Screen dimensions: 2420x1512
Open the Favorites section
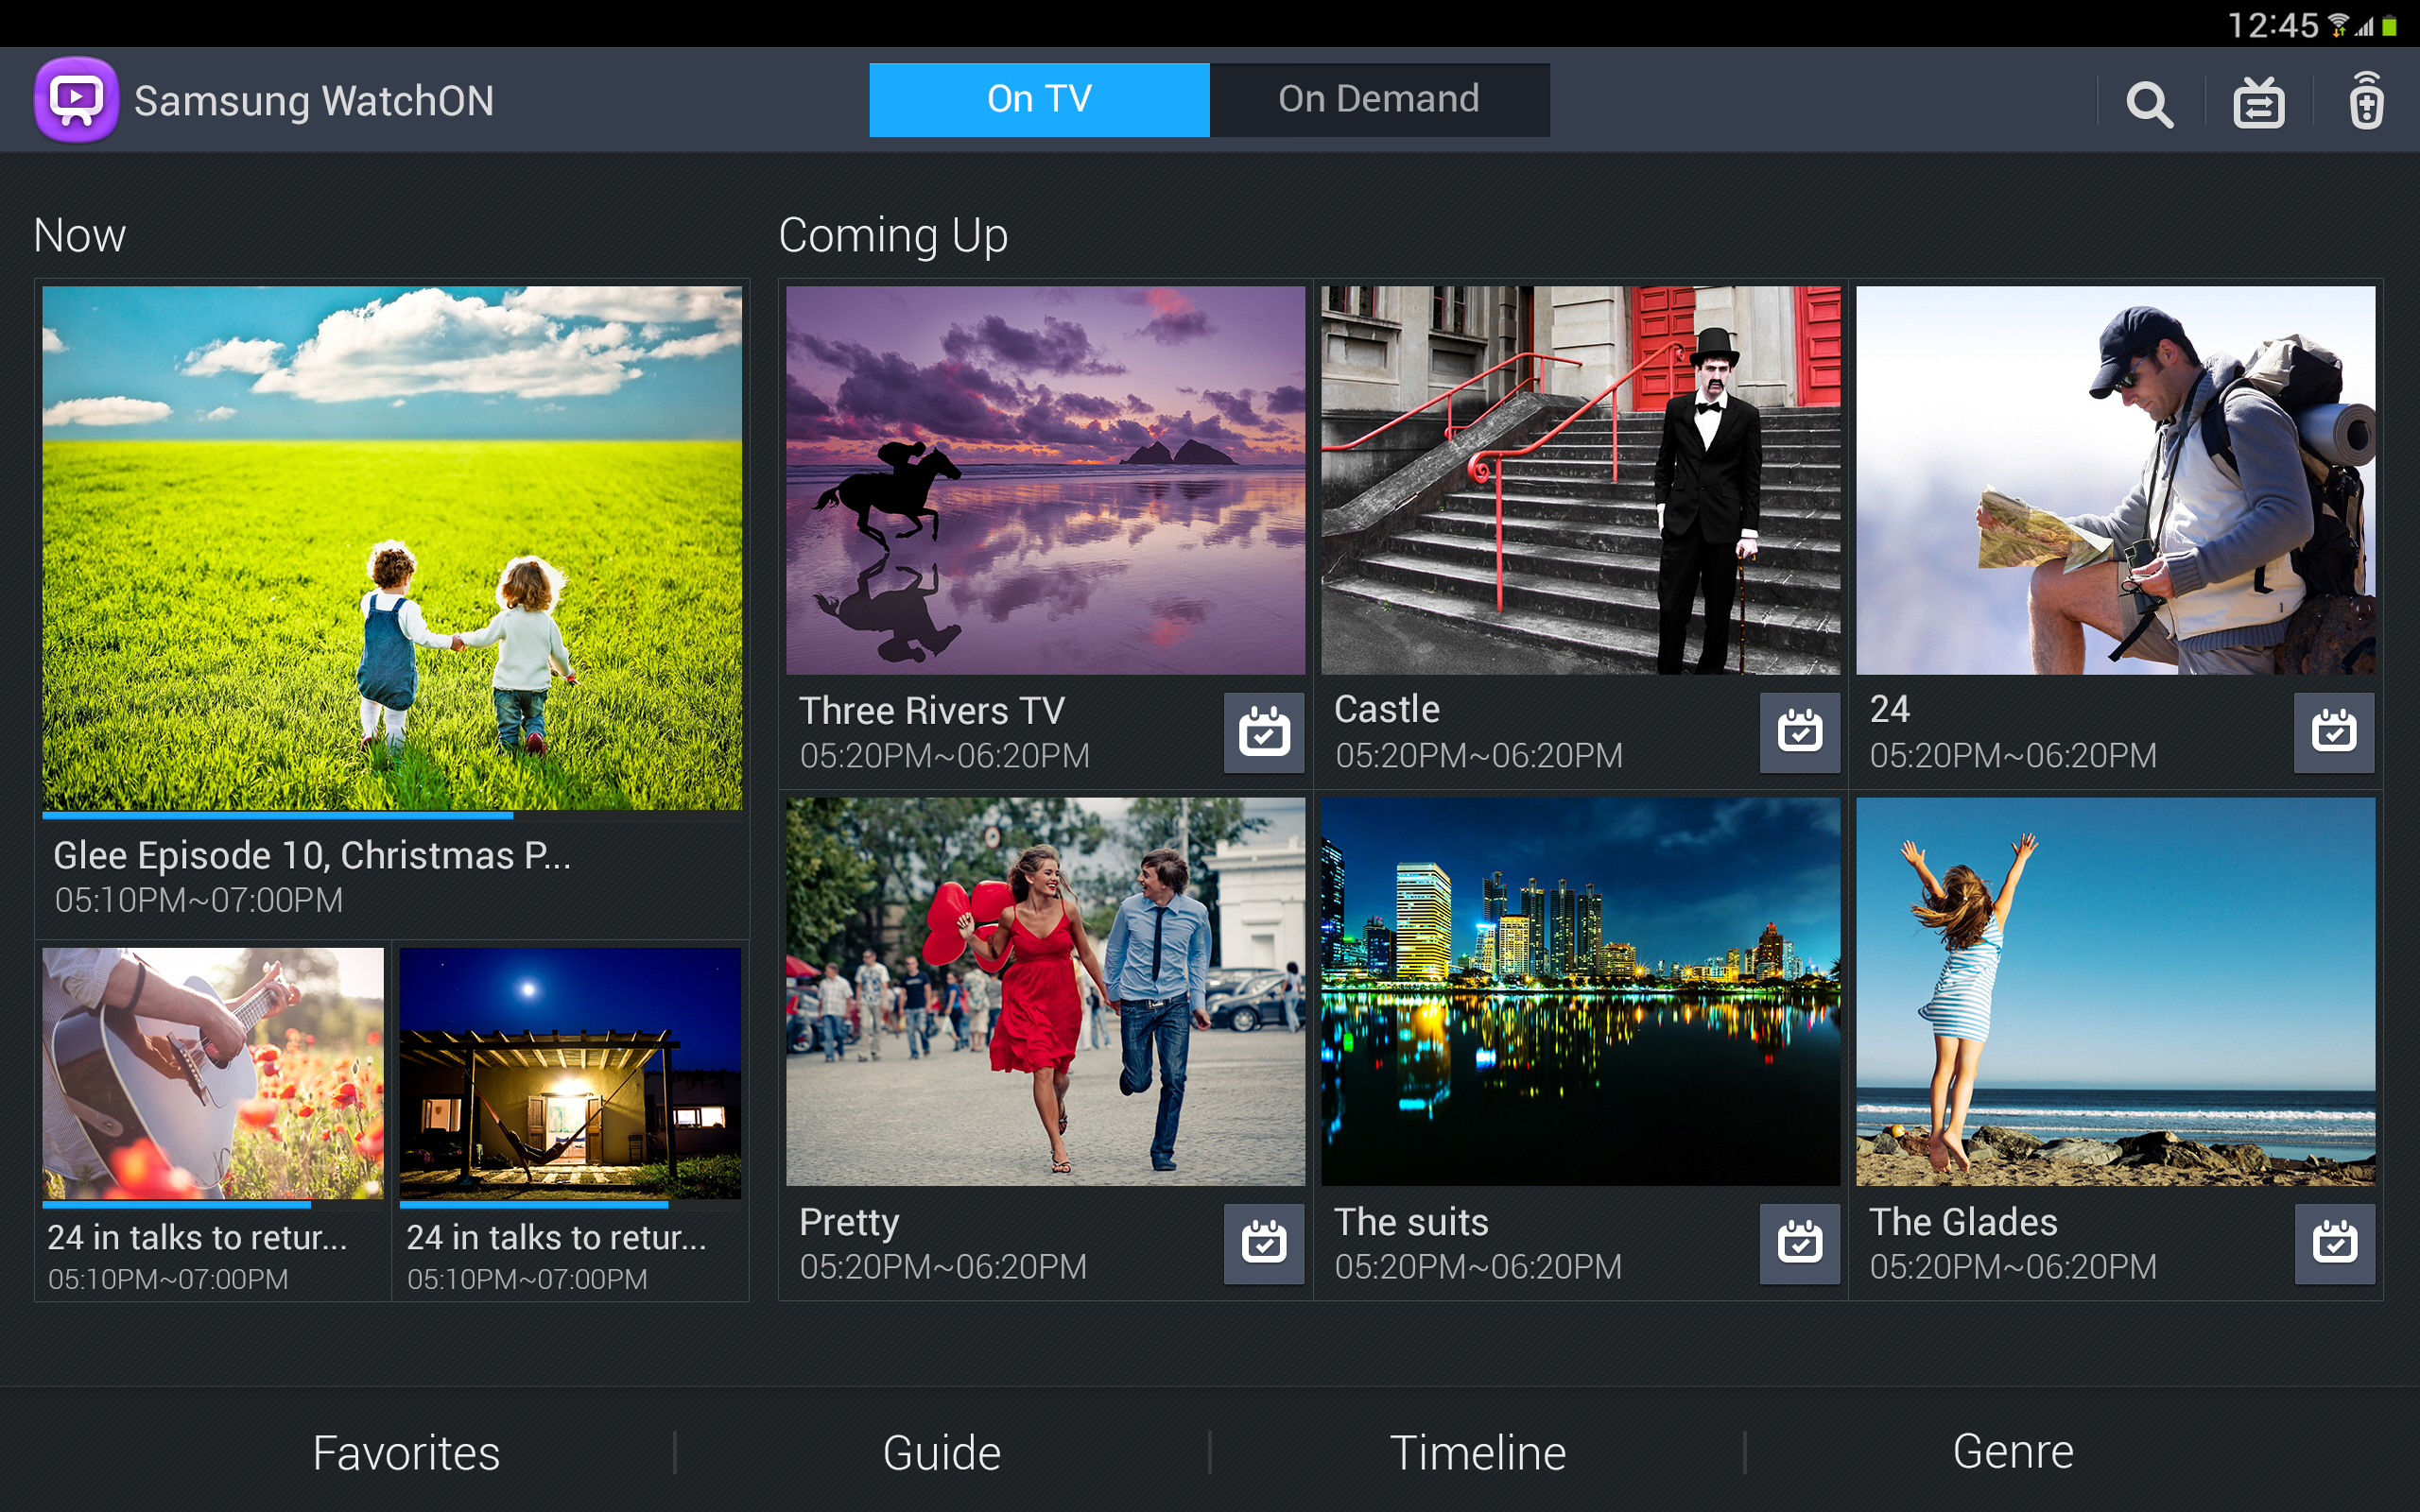point(406,1452)
